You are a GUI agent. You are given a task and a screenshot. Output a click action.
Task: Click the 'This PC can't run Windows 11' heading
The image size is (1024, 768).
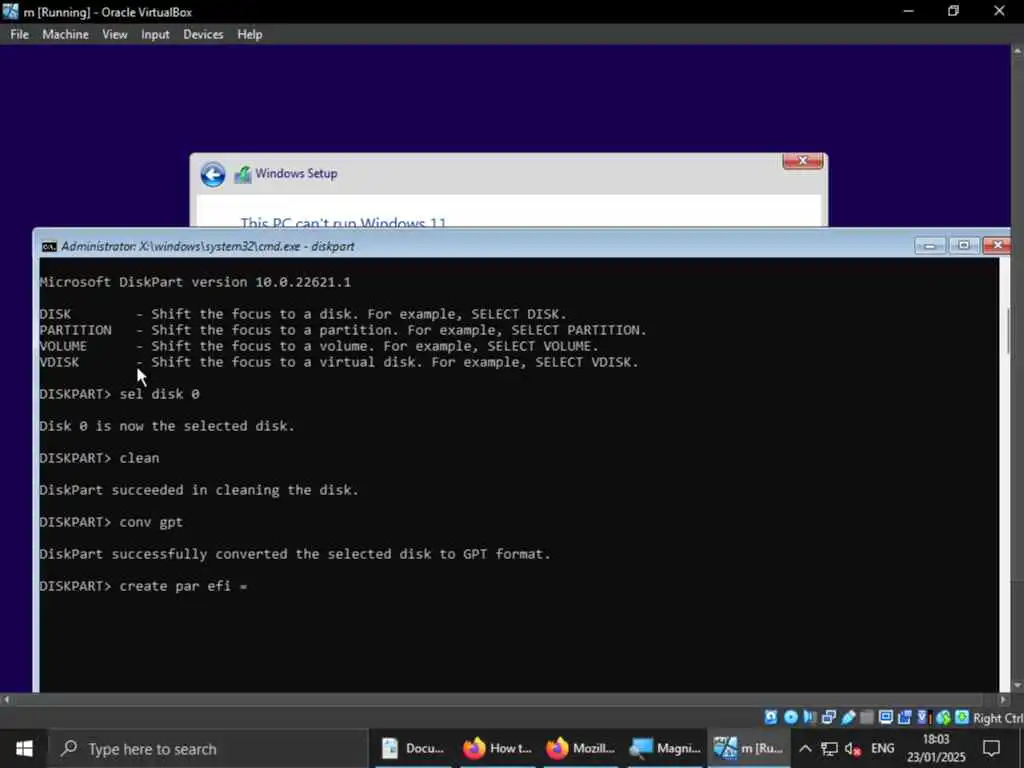pyautogui.click(x=344, y=222)
